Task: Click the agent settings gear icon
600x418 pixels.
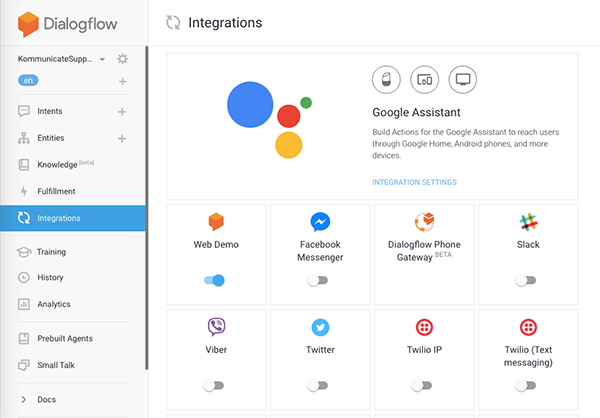Action: pyautogui.click(x=122, y=60)
